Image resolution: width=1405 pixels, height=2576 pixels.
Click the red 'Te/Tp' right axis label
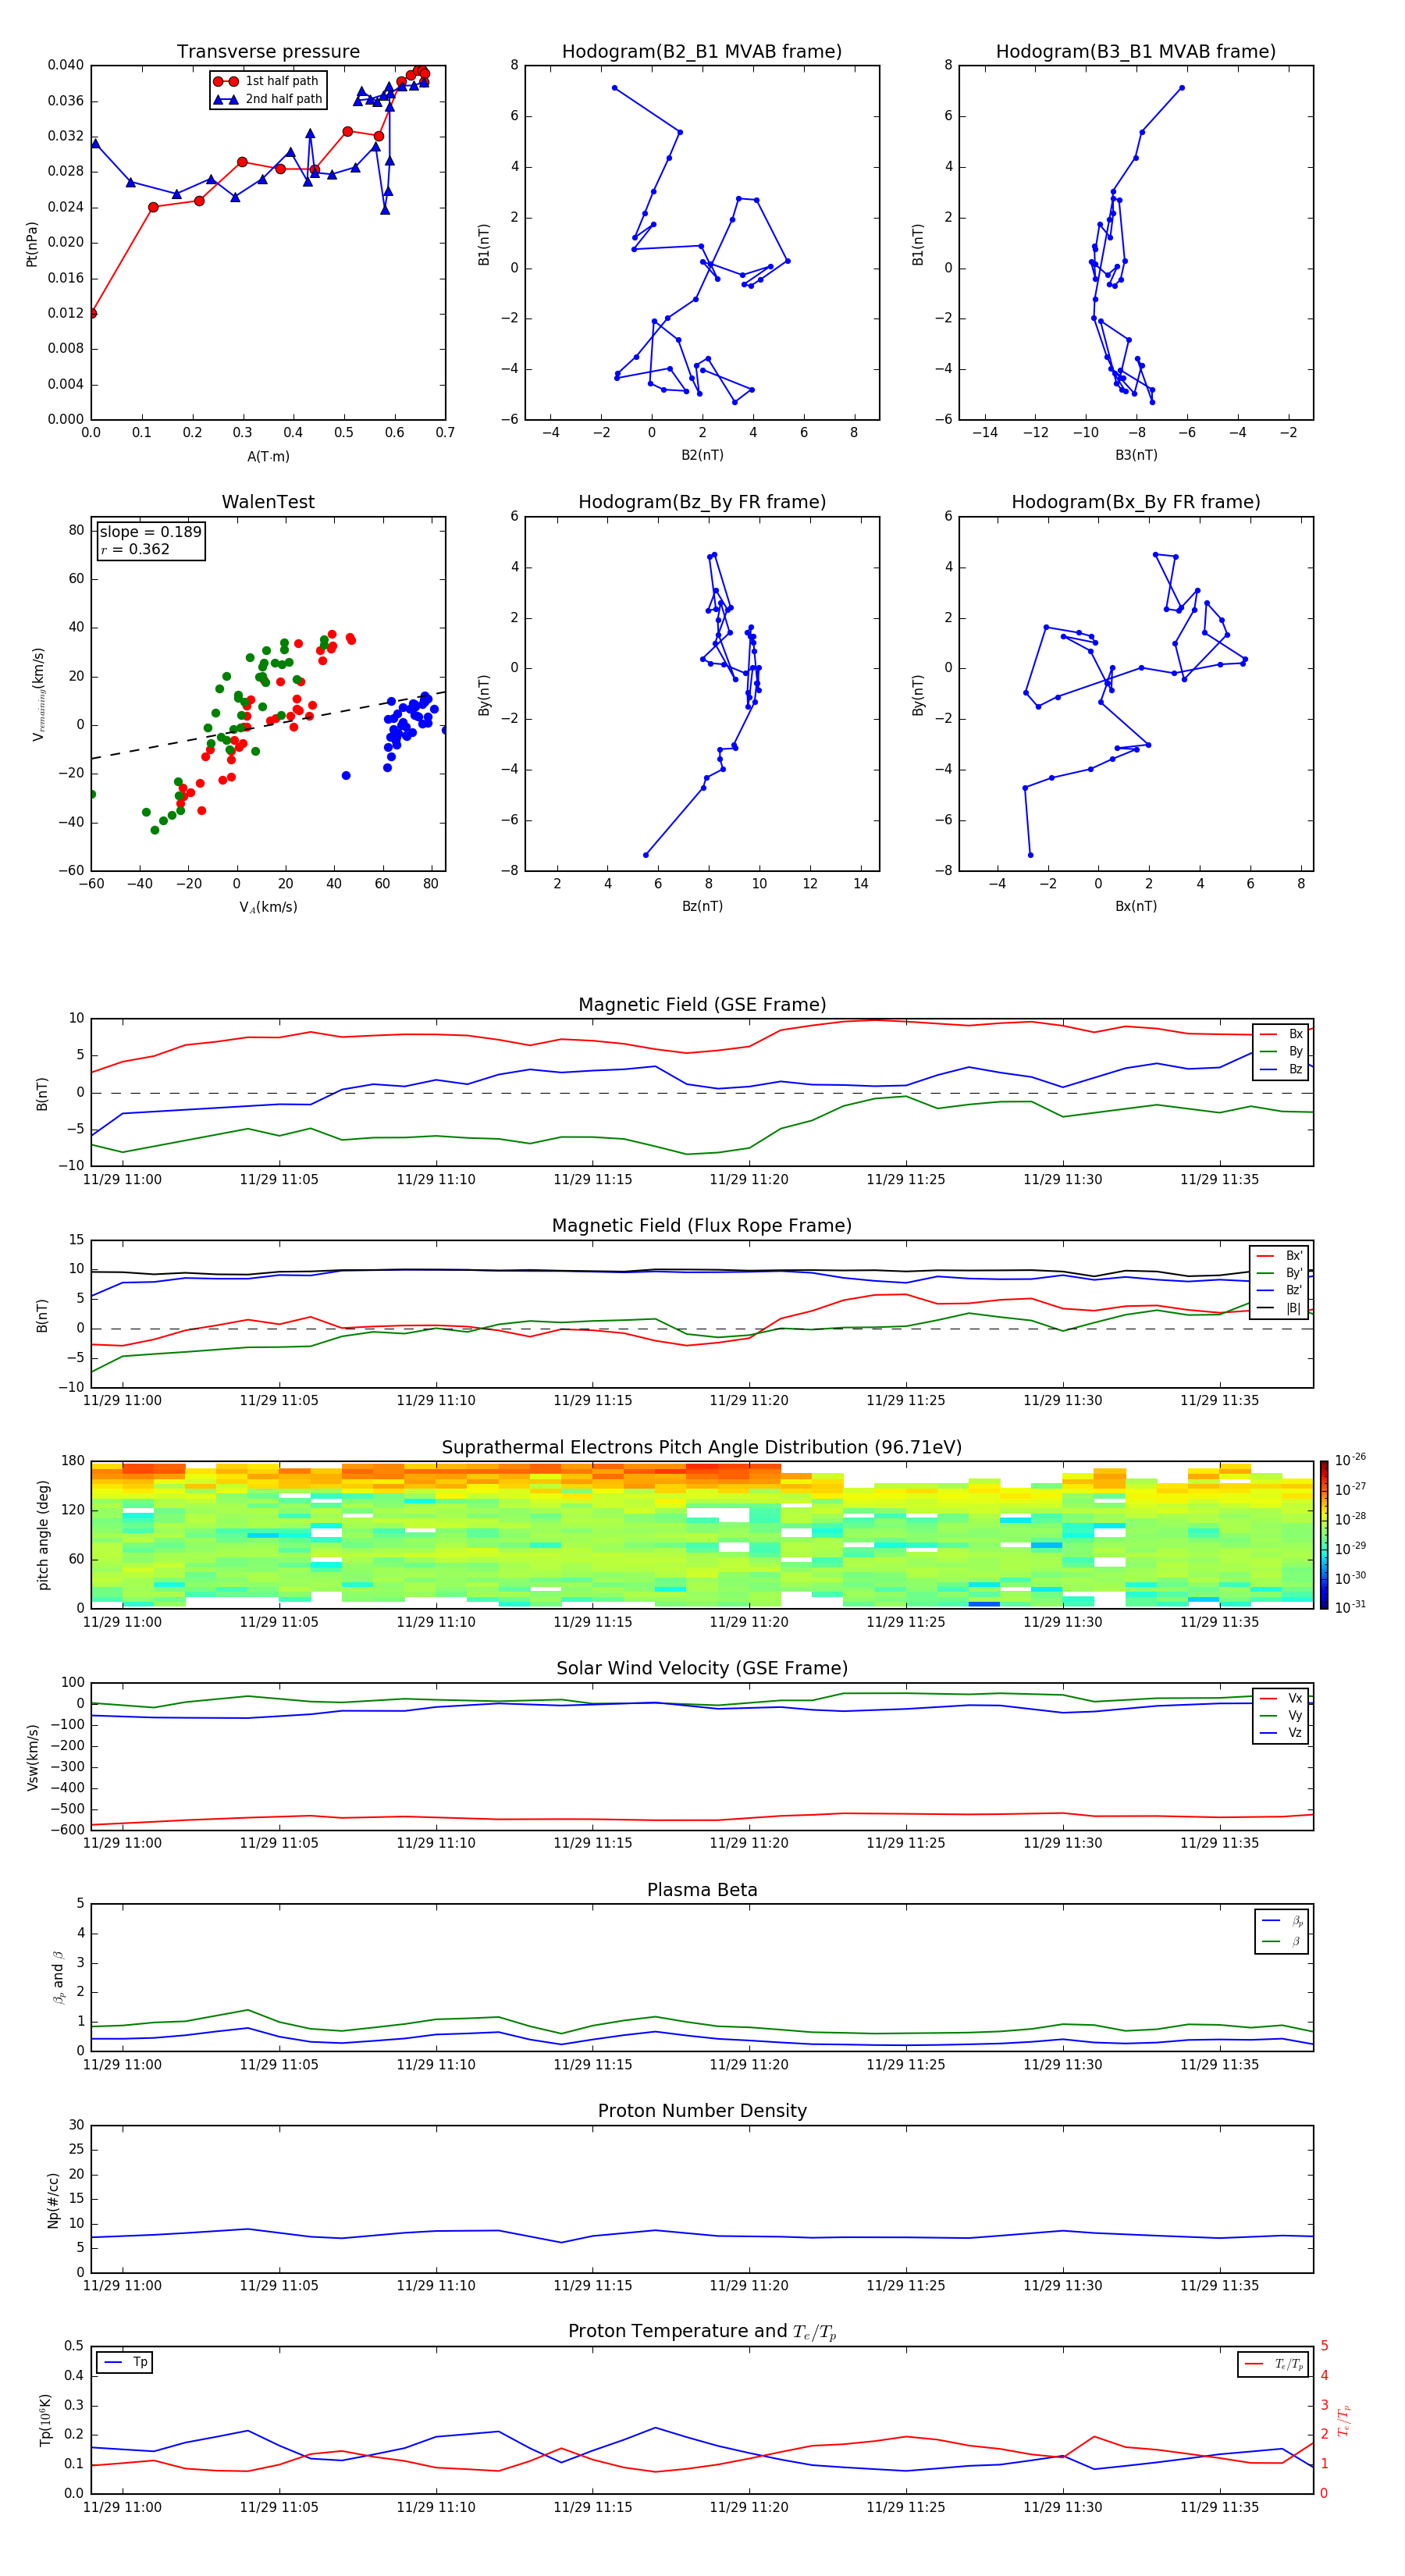coord(1343,2420)
